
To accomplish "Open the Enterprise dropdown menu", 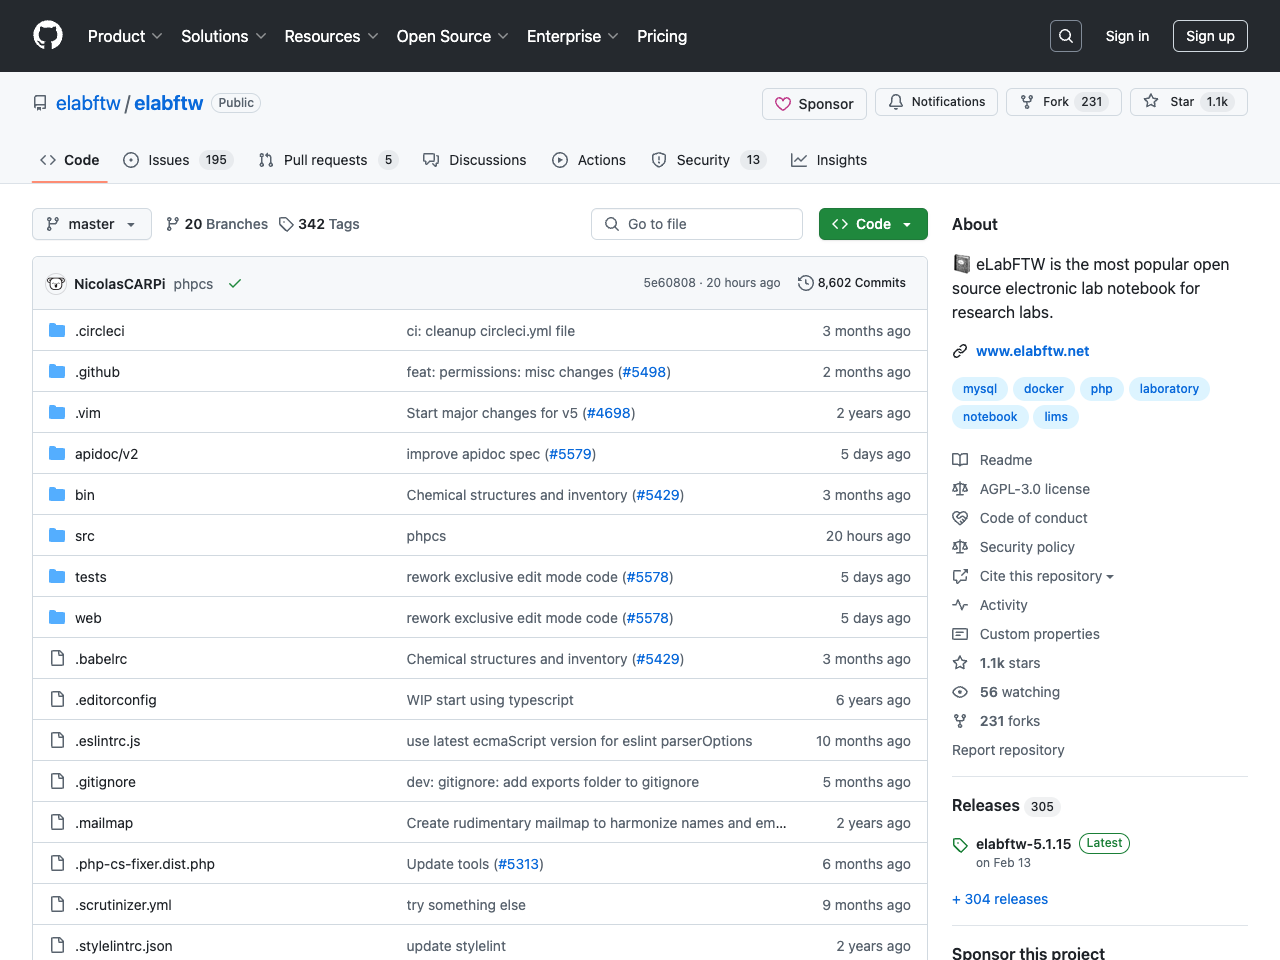I will [x=573, y=36].
